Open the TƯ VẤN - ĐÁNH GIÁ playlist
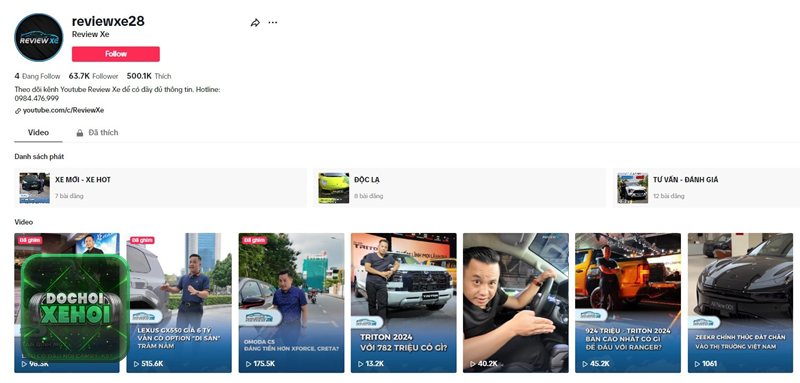800x383 pixels. tap(706, 188)
